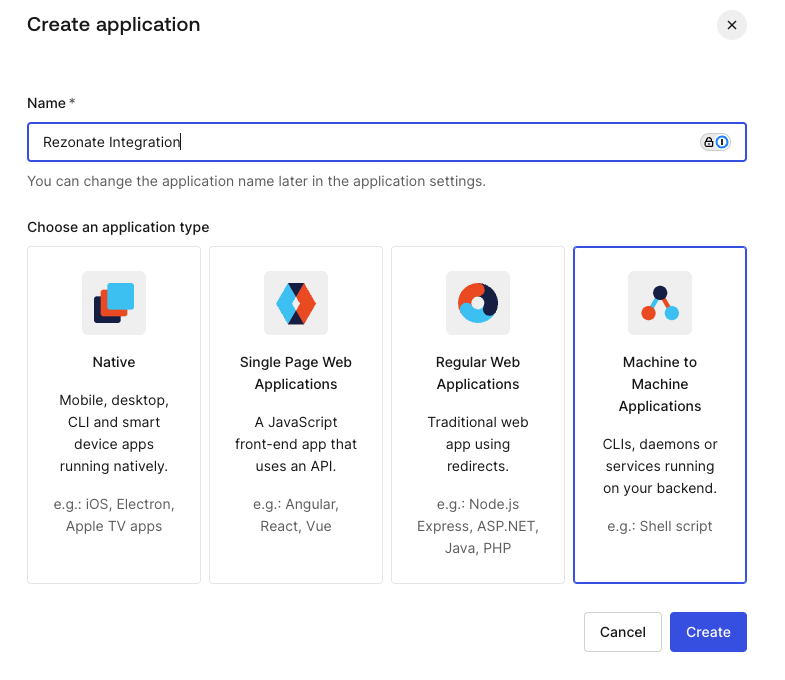Click the Native application type icon
Image resolution: width=785 pixels, height=680 pixels.
(x=114, y=302)
